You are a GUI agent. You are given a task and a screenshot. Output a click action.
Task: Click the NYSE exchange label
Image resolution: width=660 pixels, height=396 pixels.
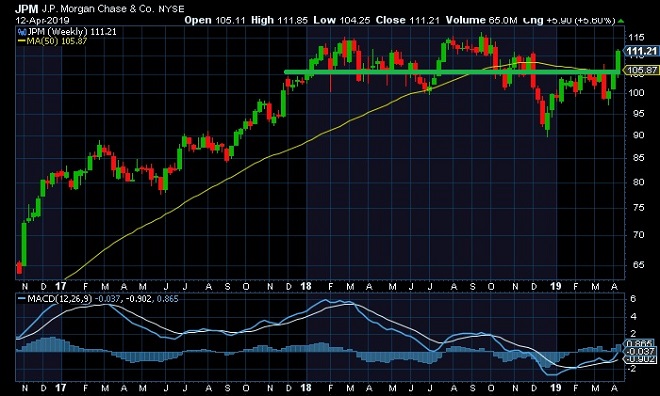point(171,9)
